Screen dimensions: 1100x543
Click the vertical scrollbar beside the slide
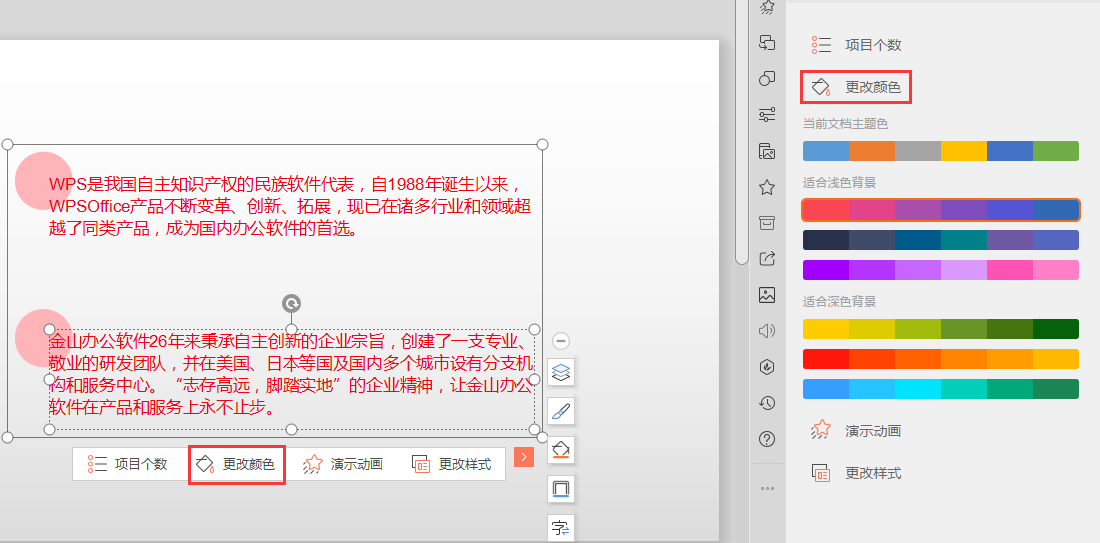[742, 133]
